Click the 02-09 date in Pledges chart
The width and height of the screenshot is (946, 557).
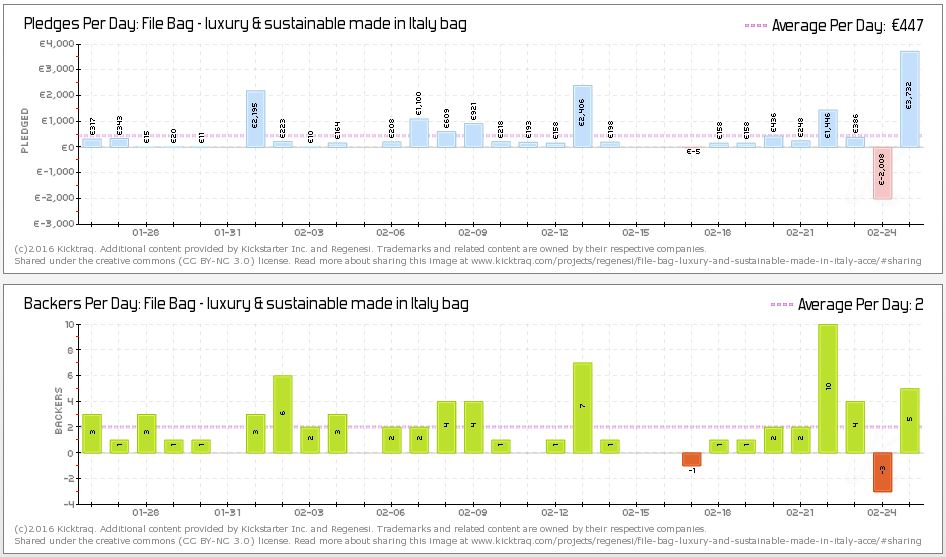click(x=473, y=232)
